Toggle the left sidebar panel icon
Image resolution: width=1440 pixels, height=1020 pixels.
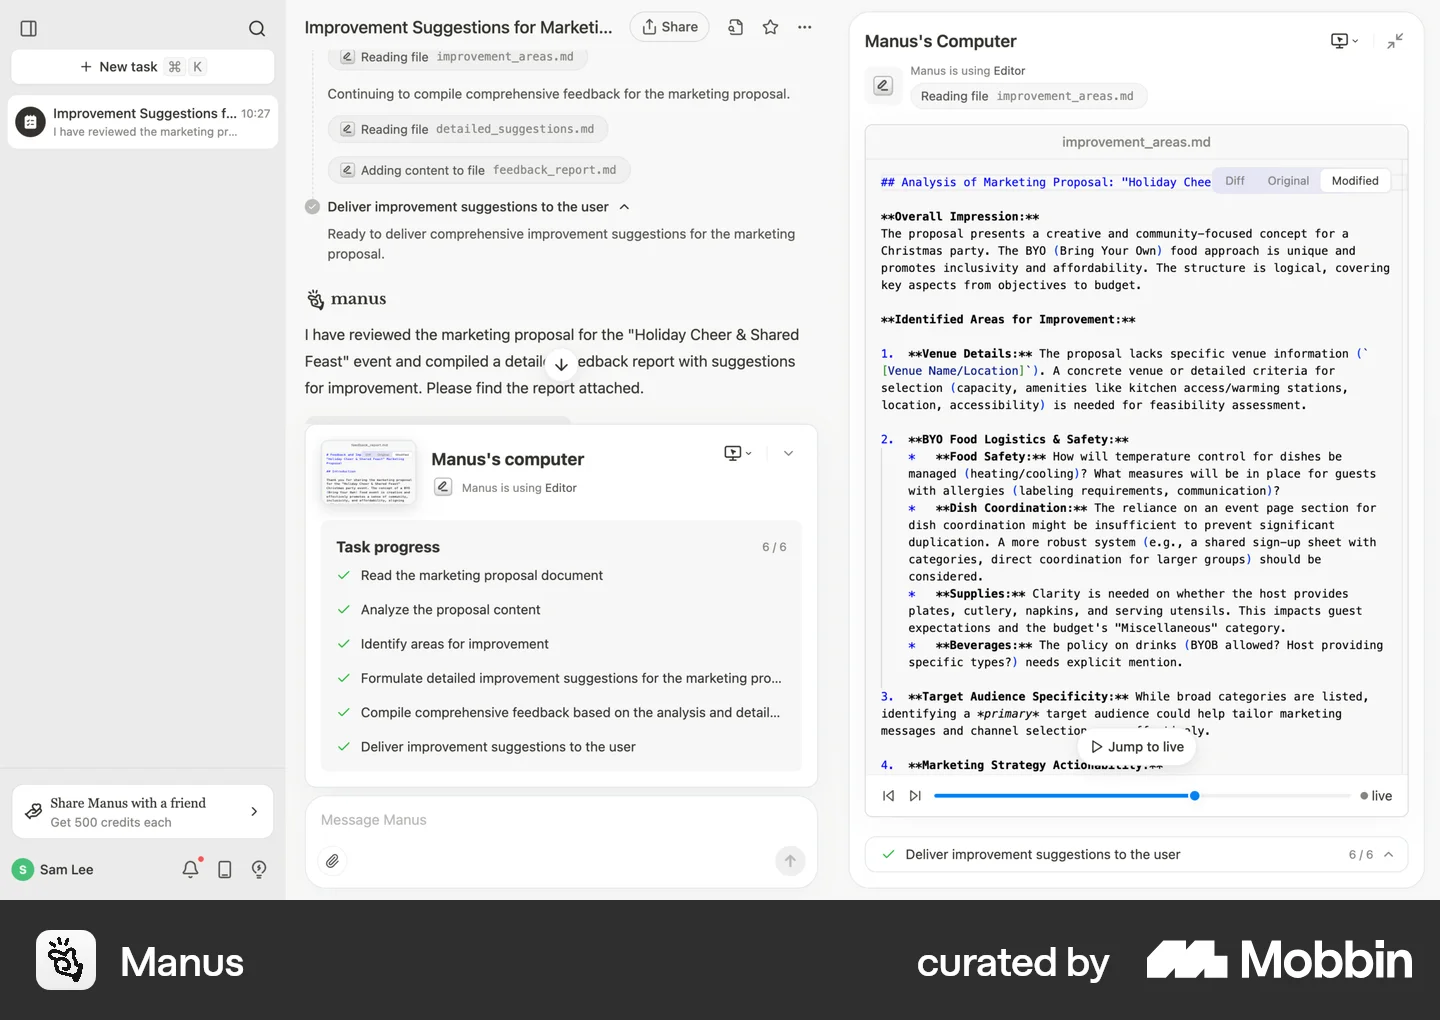click(x=29, y=29)
